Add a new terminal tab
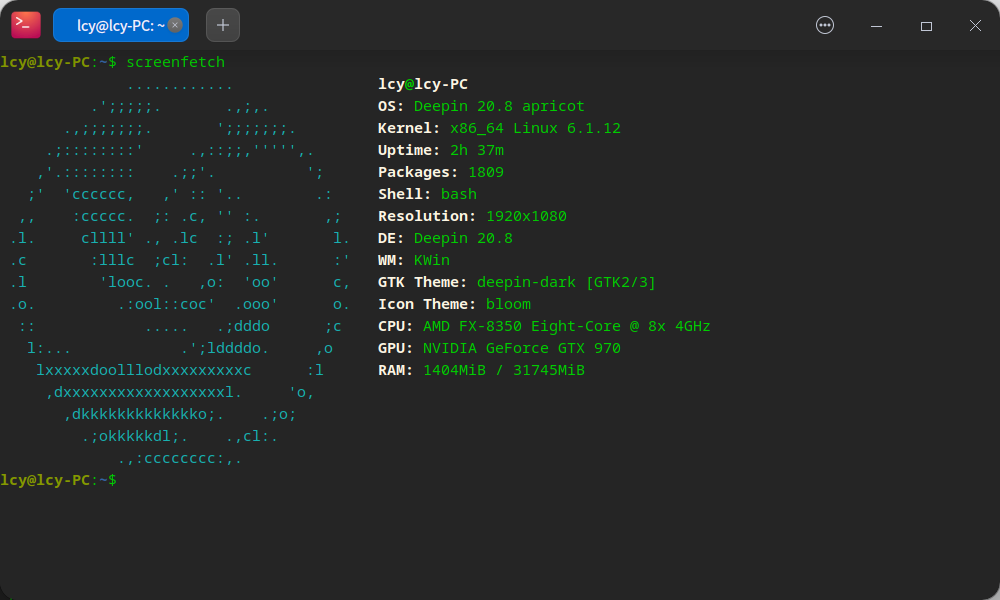1000x600 pixels. pos(223,25)
